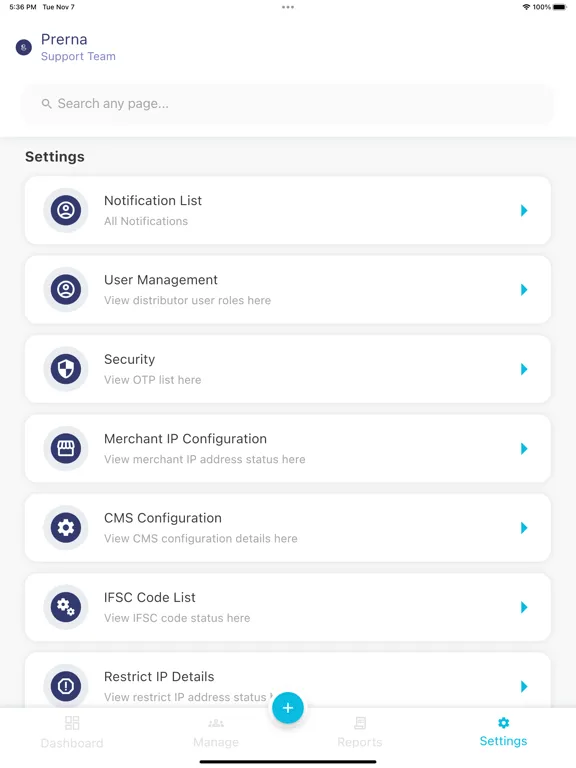Click the Merchant IP Configuration store icon
Image resolution: width=576 pixels, height=768 pixels.
pyautogui.click(x=66, y=448)
